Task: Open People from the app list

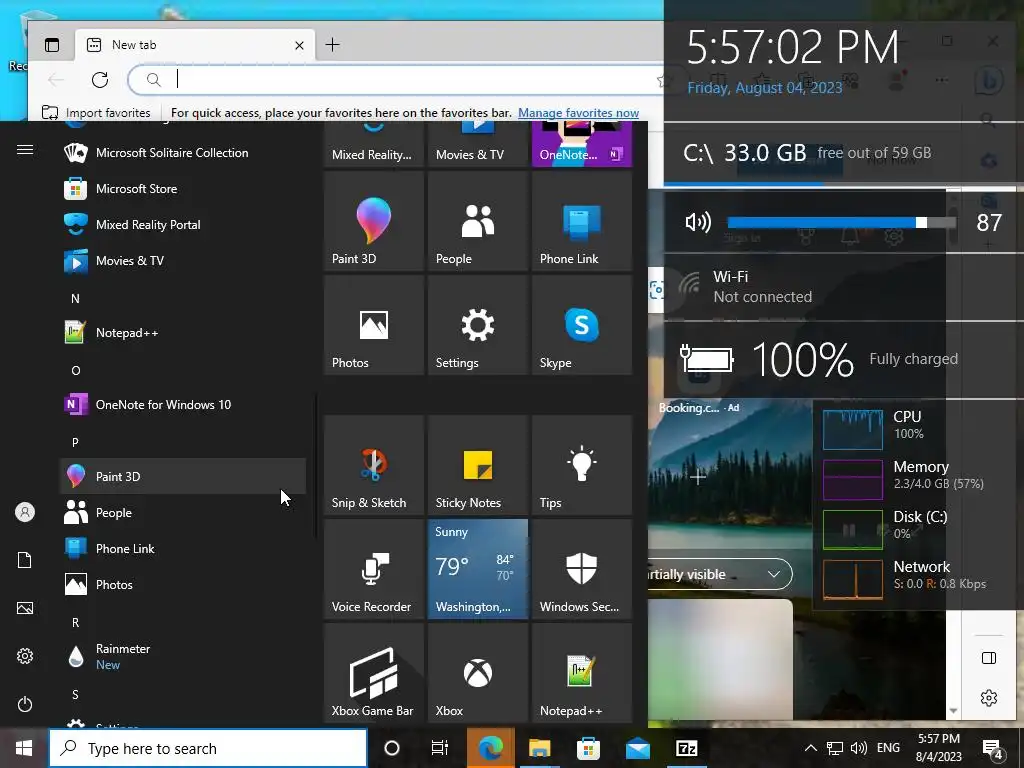Action: click(x=183, y=513)
